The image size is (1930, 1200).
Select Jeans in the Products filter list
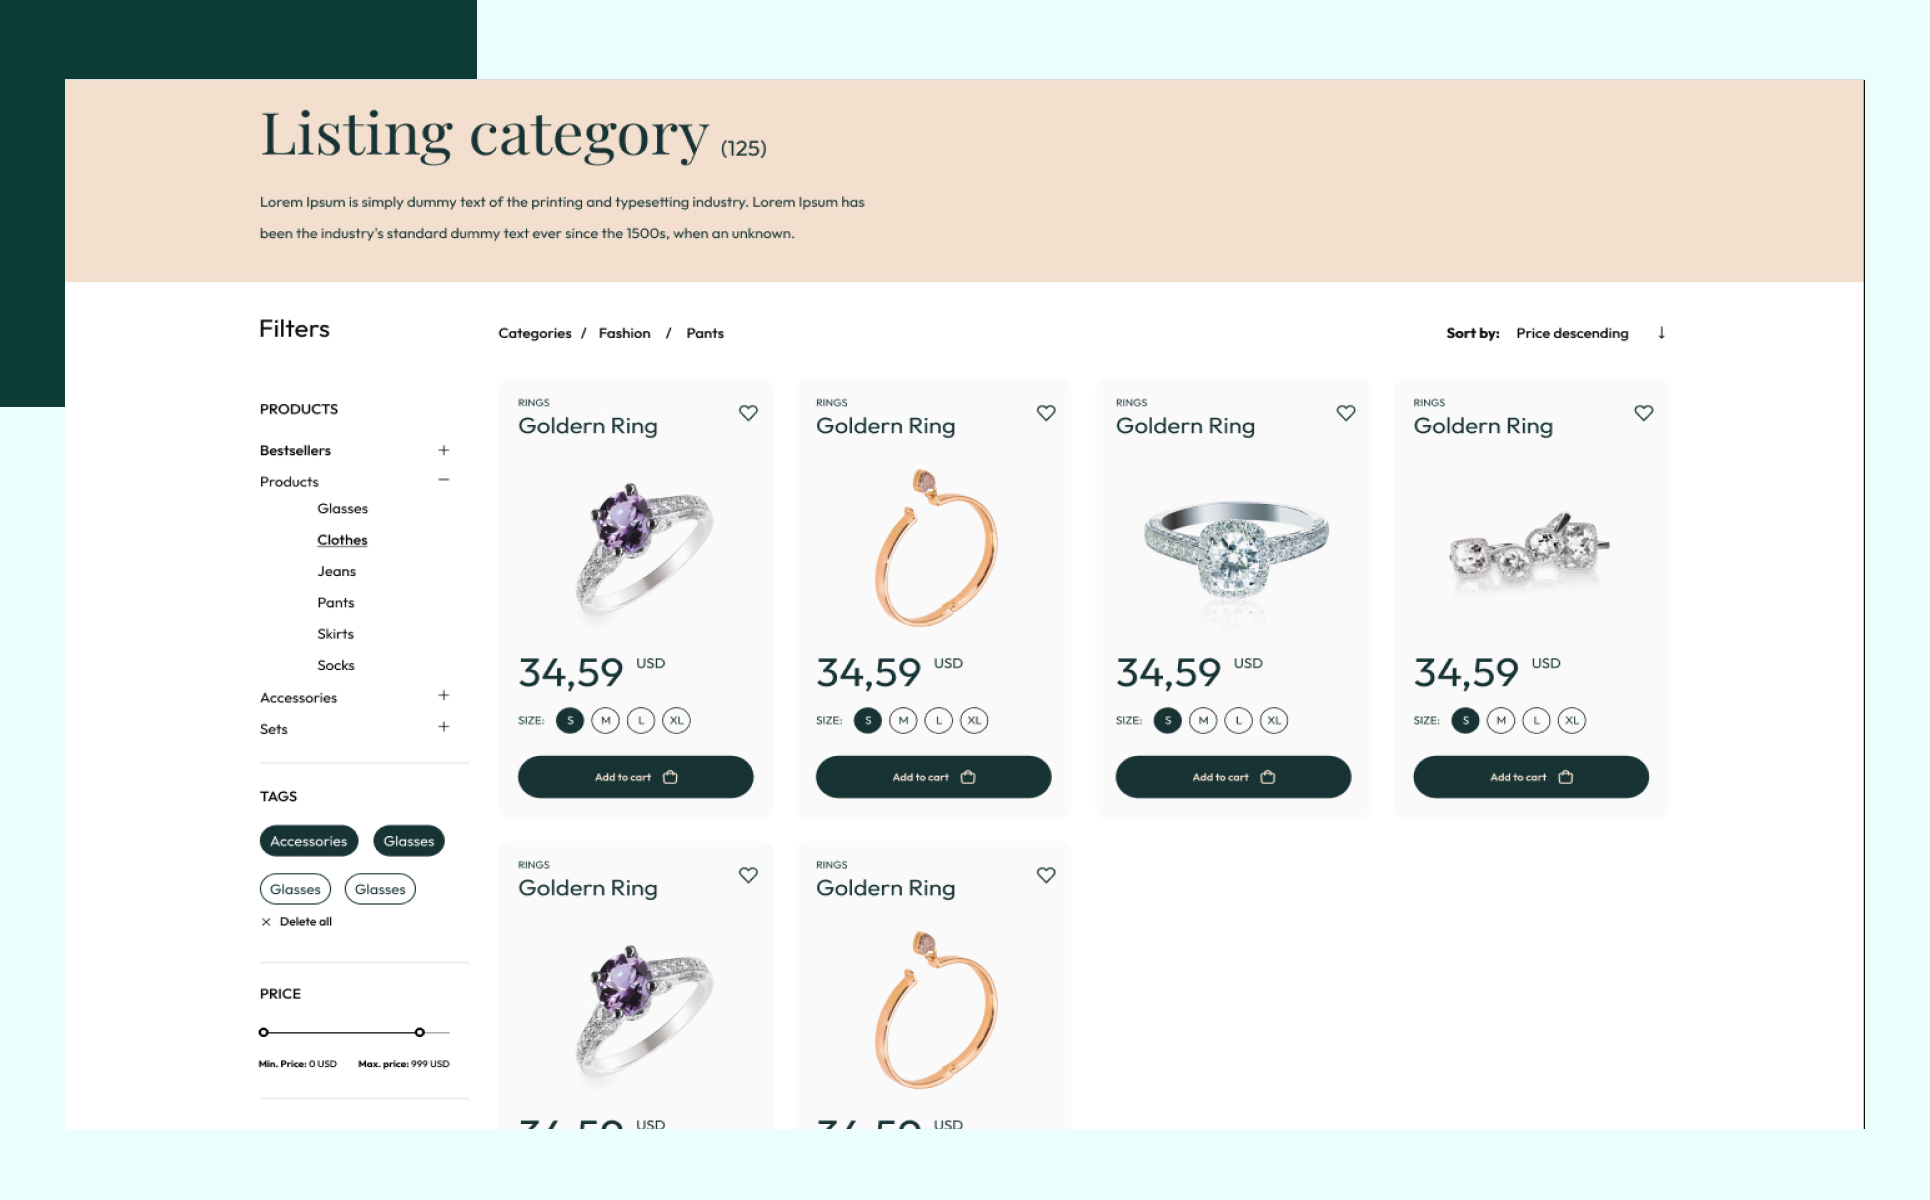336,571
